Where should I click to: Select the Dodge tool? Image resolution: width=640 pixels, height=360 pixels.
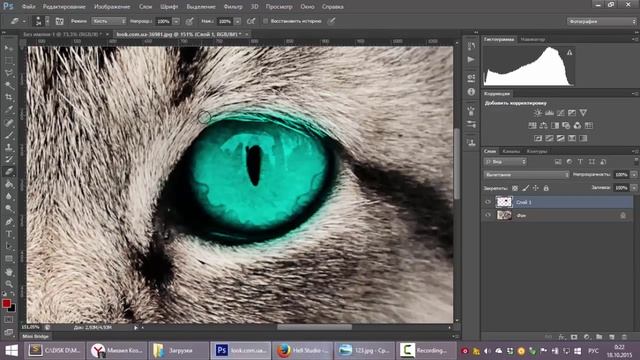(9, 209)
